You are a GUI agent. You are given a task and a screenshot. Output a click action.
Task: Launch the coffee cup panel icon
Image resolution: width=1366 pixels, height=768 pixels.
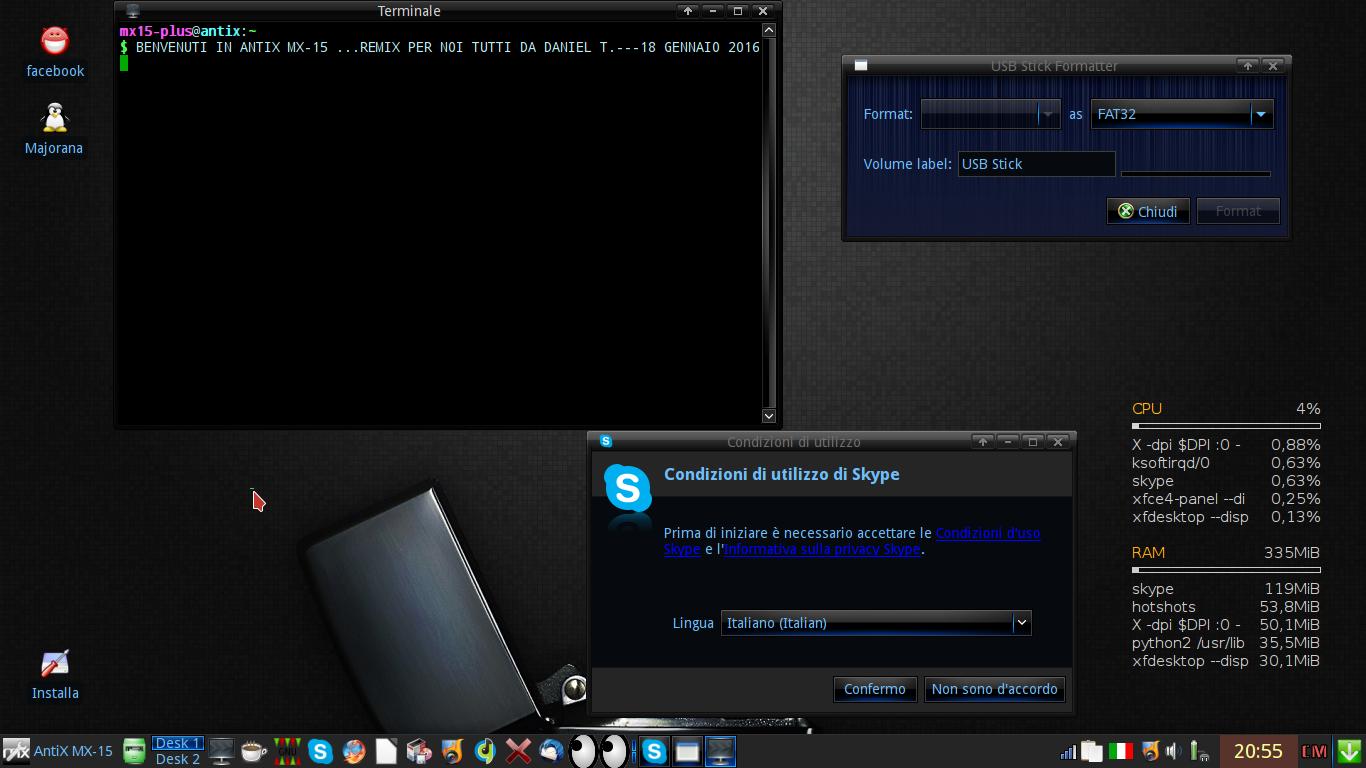(x=254, y=751)
